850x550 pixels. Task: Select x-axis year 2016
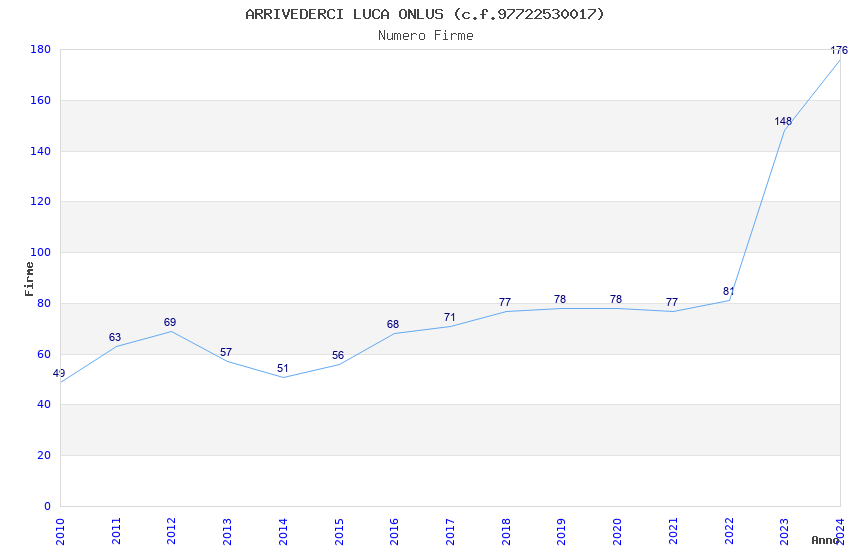coord(394,532)
